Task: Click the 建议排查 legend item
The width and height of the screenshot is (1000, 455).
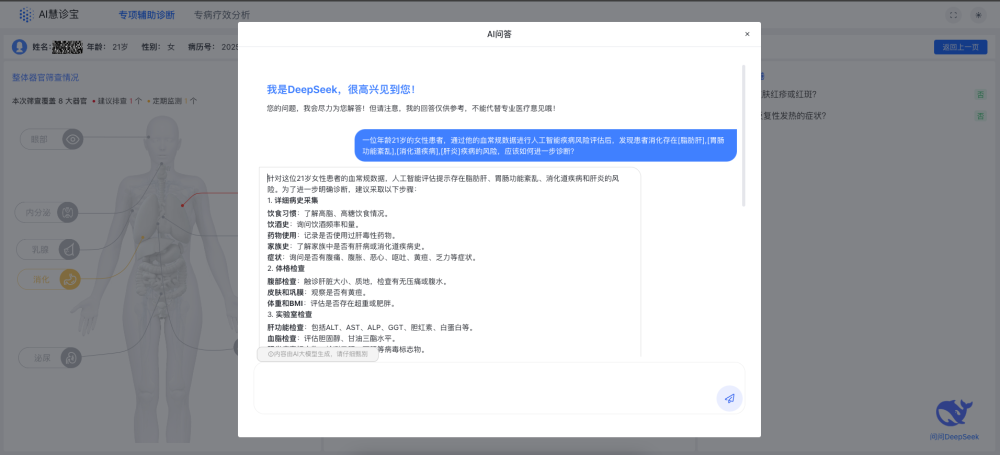Action: coord(117,101)
